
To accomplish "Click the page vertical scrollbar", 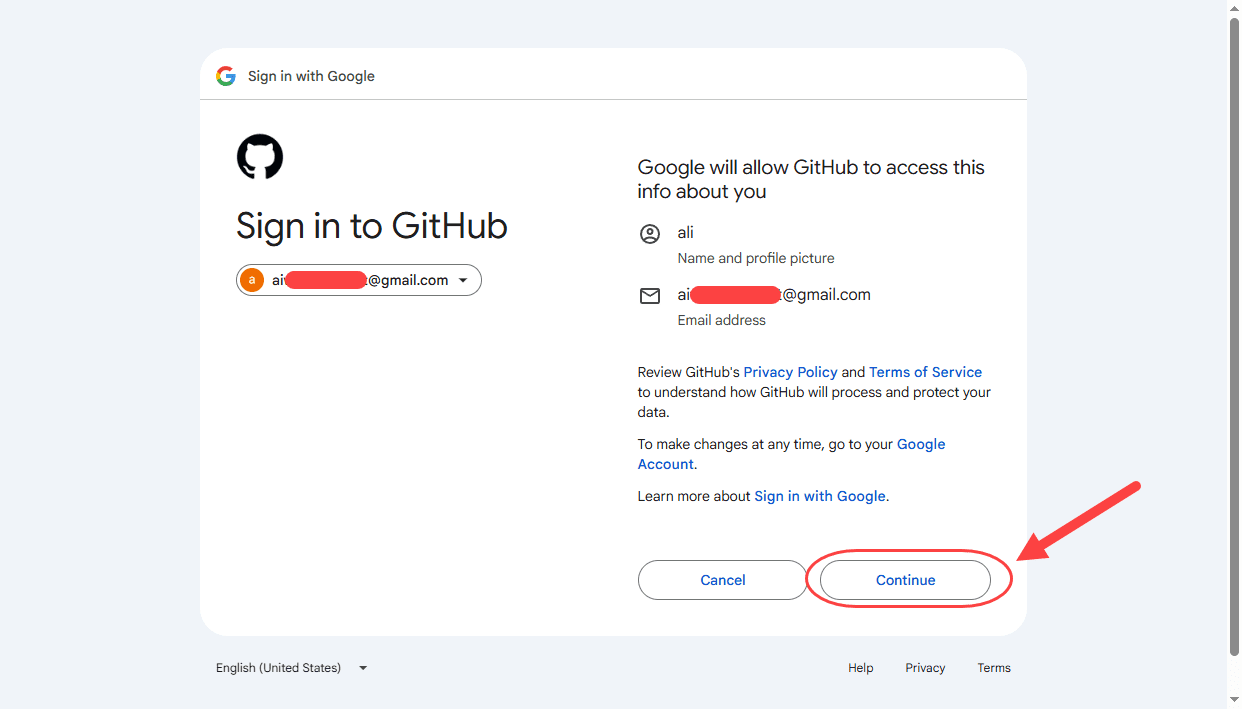I will point(1234,335).
